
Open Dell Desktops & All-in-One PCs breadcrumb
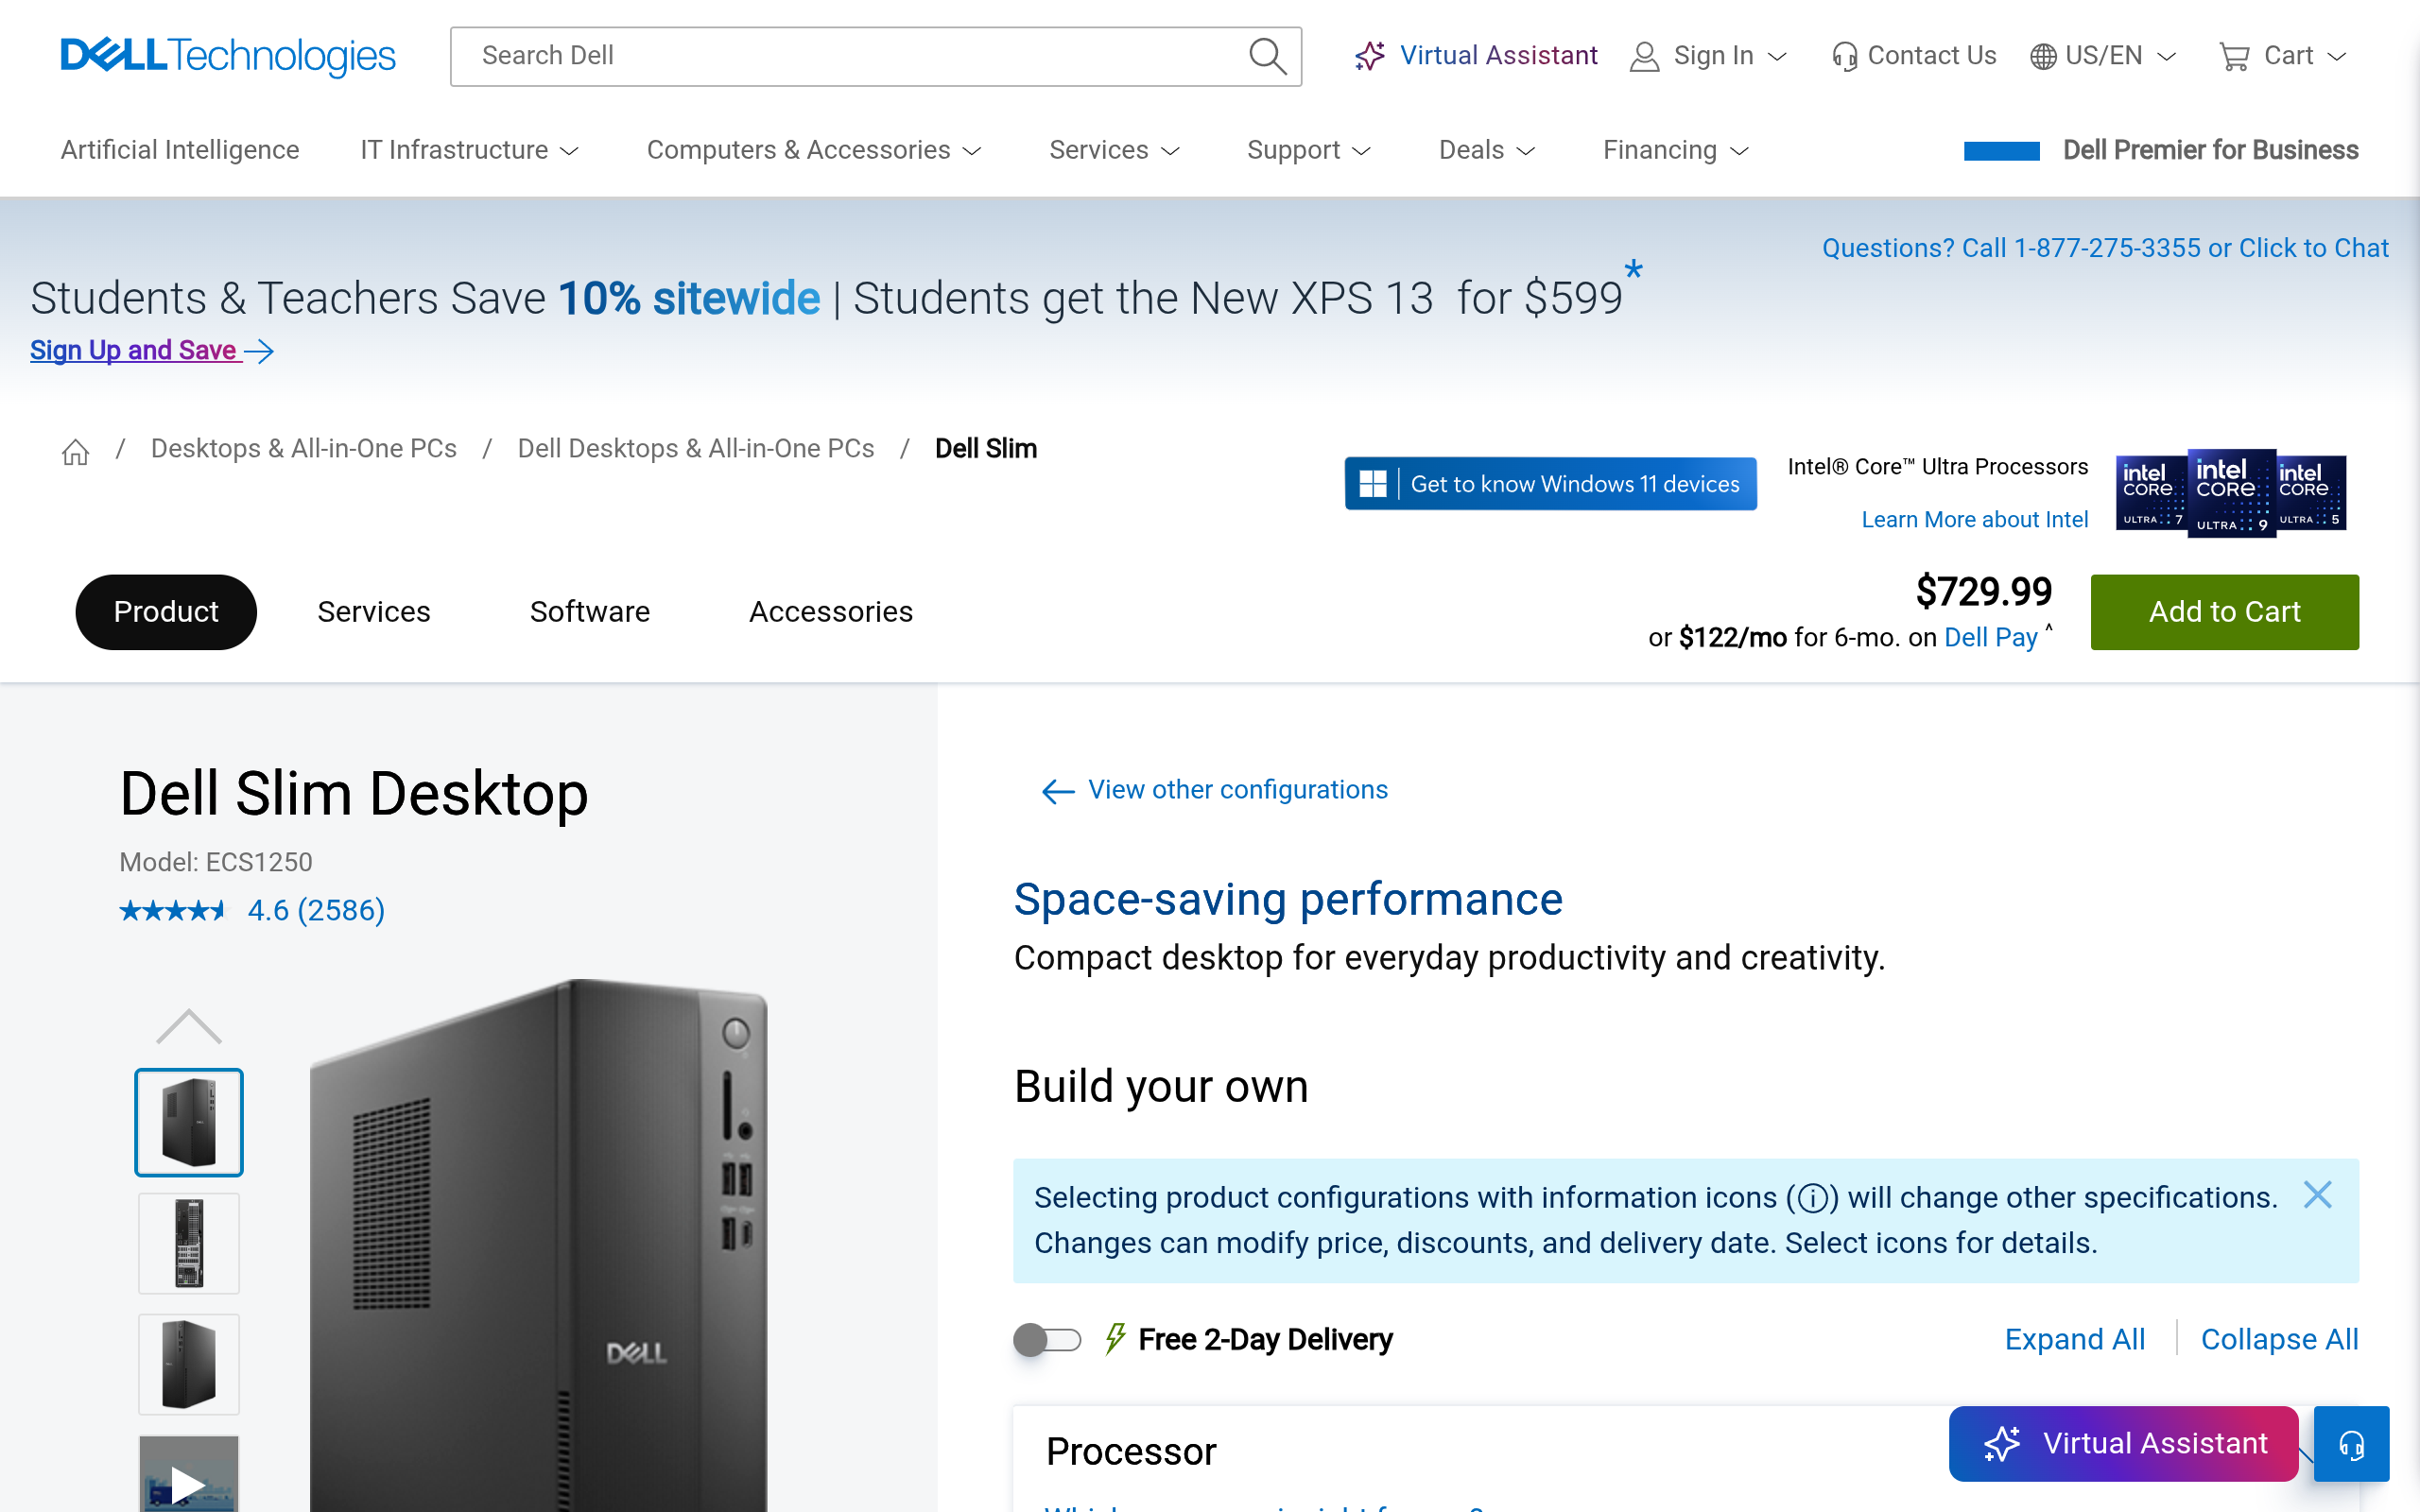coord(696,449)
